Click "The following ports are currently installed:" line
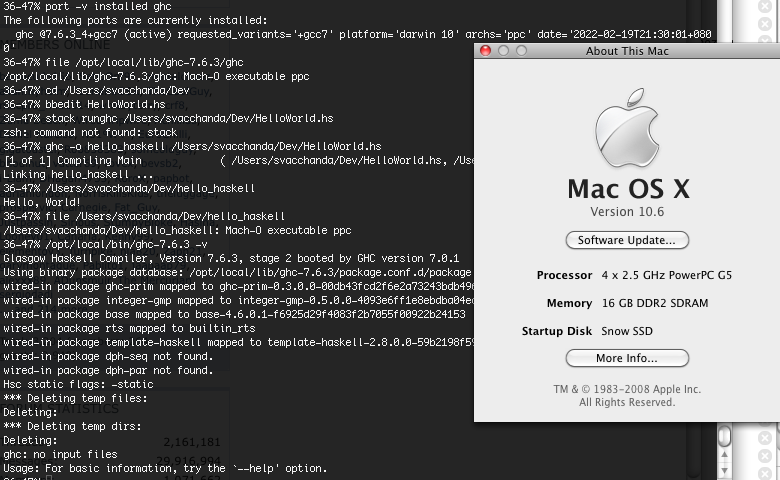 (x=135, y=20)
